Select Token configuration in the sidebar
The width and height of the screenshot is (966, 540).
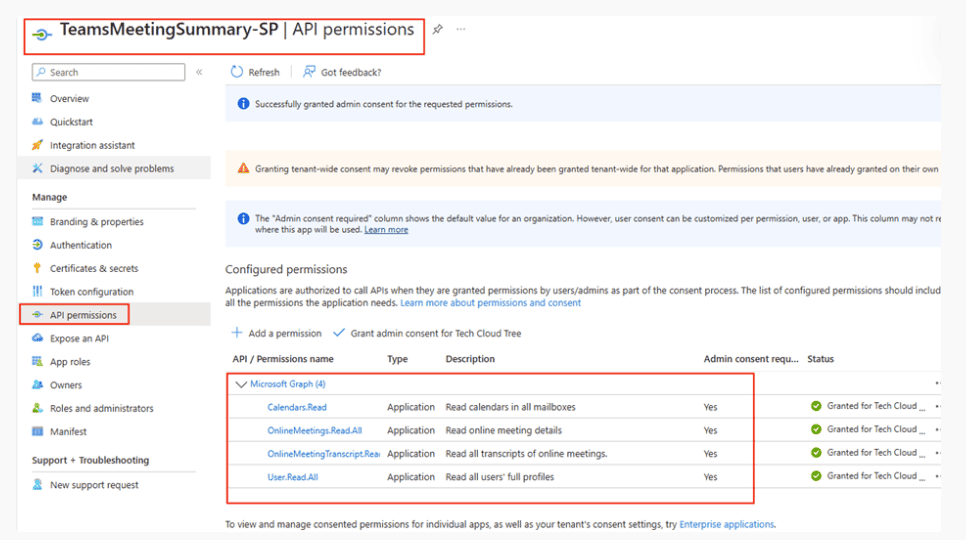point(91,292)
